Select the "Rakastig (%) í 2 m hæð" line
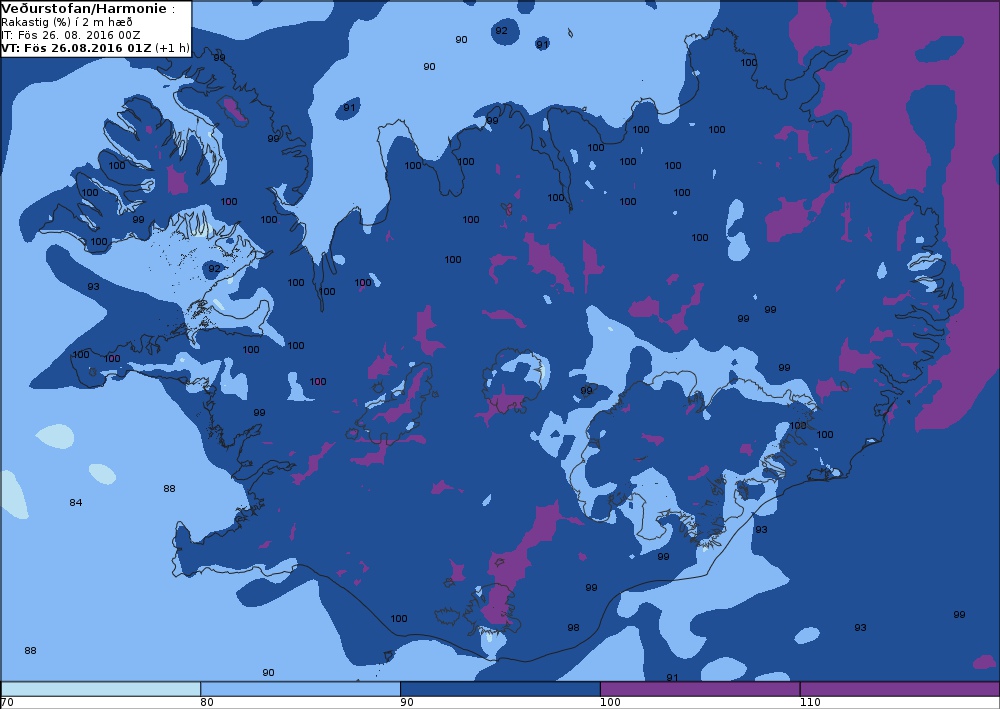1000x709 pixels. click(67, 22)
